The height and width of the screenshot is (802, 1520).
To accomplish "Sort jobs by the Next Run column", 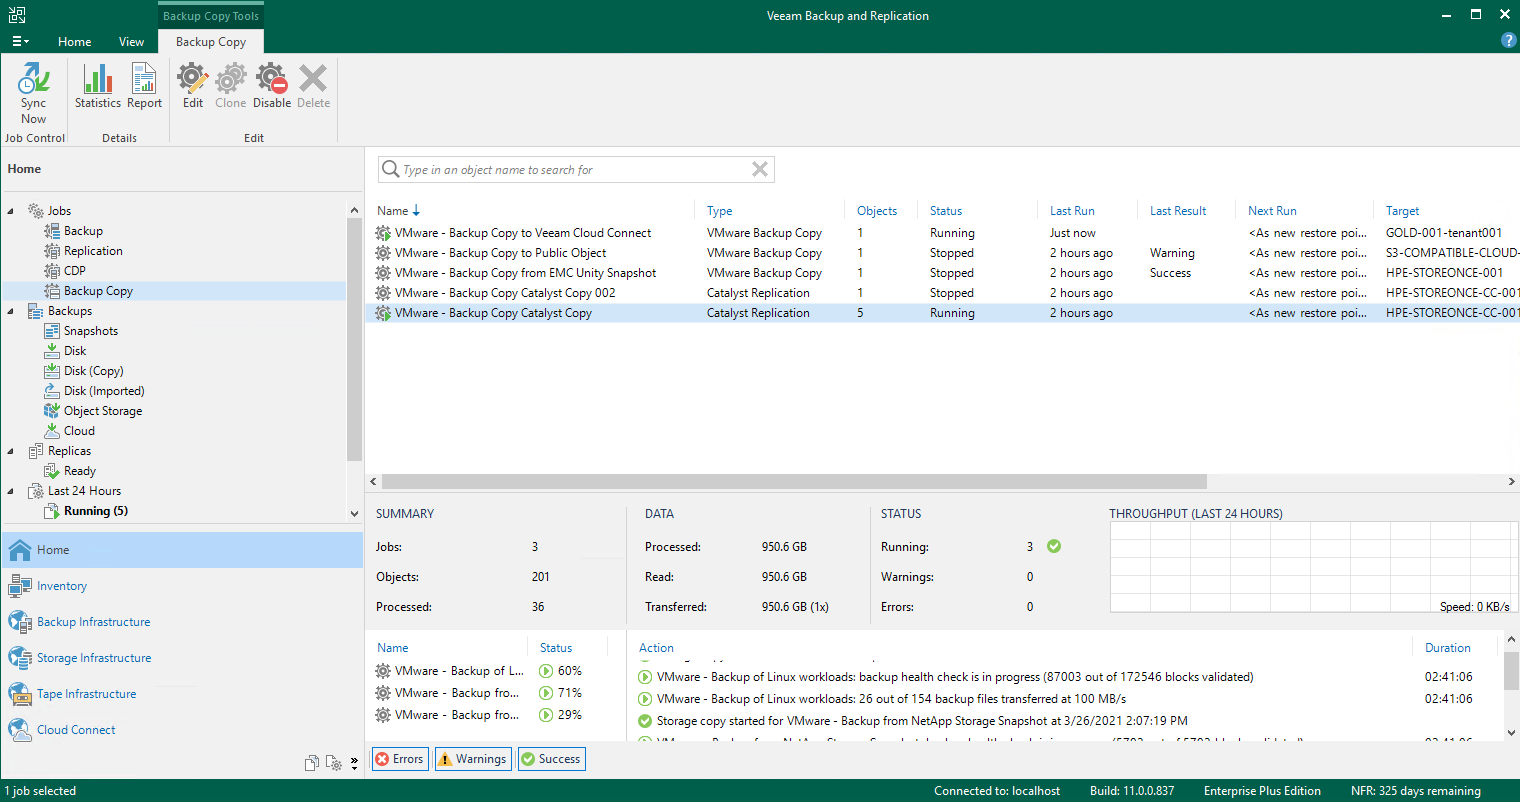I will (1272, 211).
